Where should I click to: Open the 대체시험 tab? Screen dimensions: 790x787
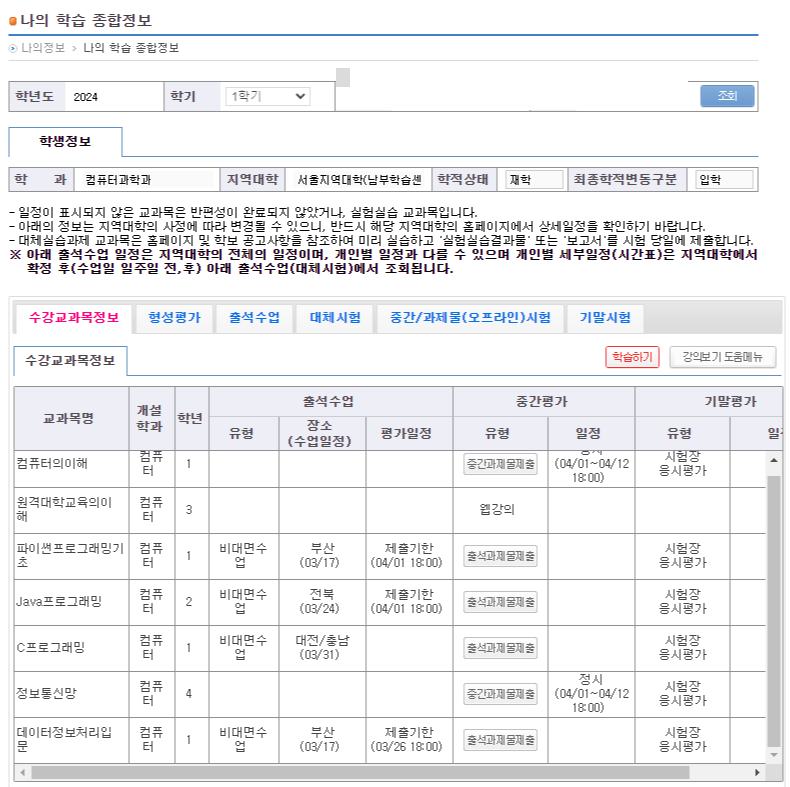pos(335,317)
